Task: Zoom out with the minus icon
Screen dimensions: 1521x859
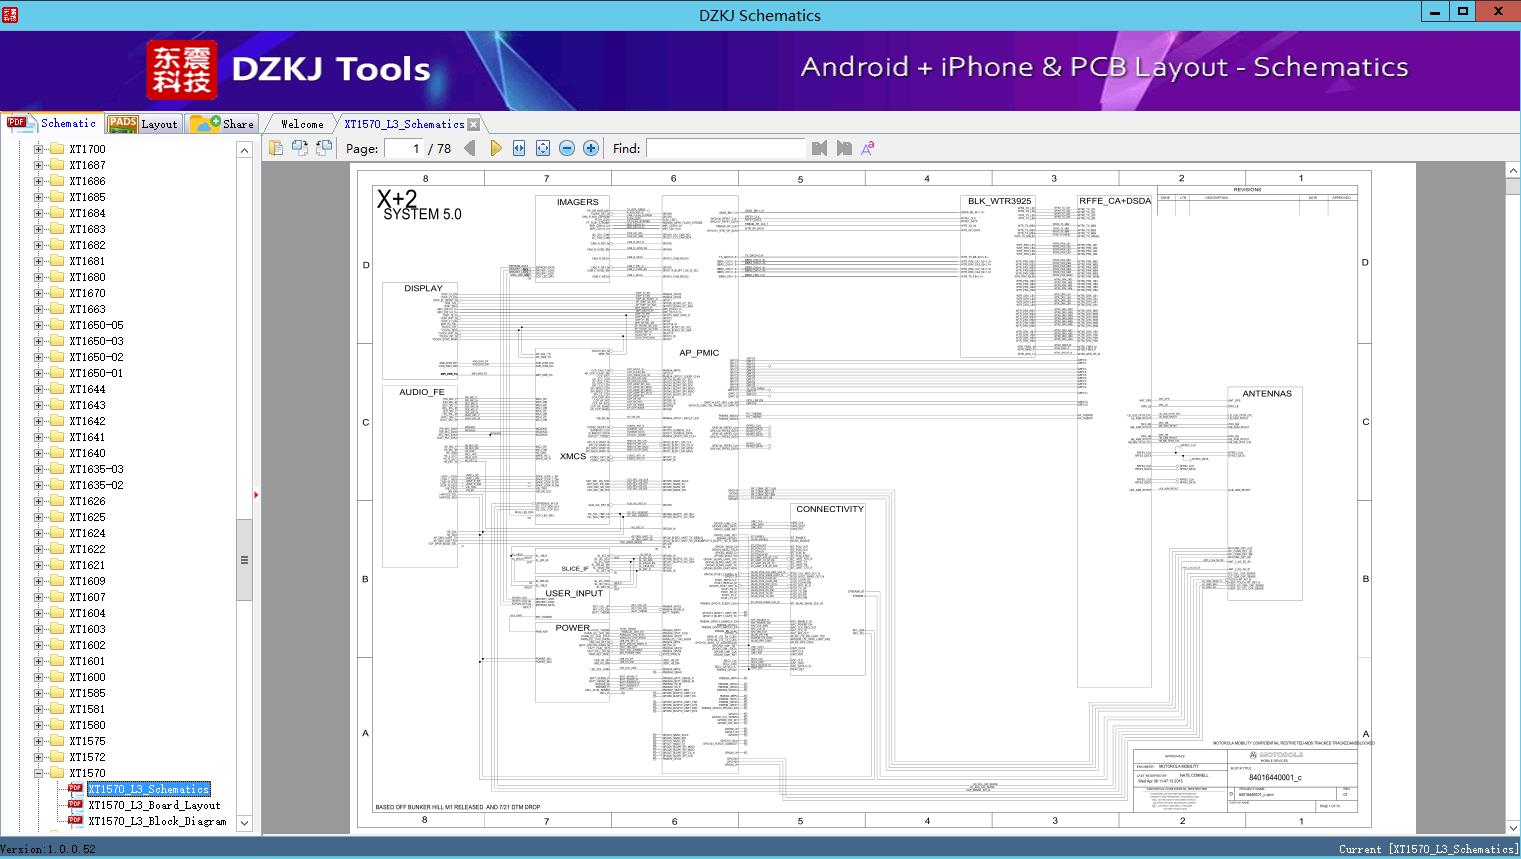Action: 567,148
